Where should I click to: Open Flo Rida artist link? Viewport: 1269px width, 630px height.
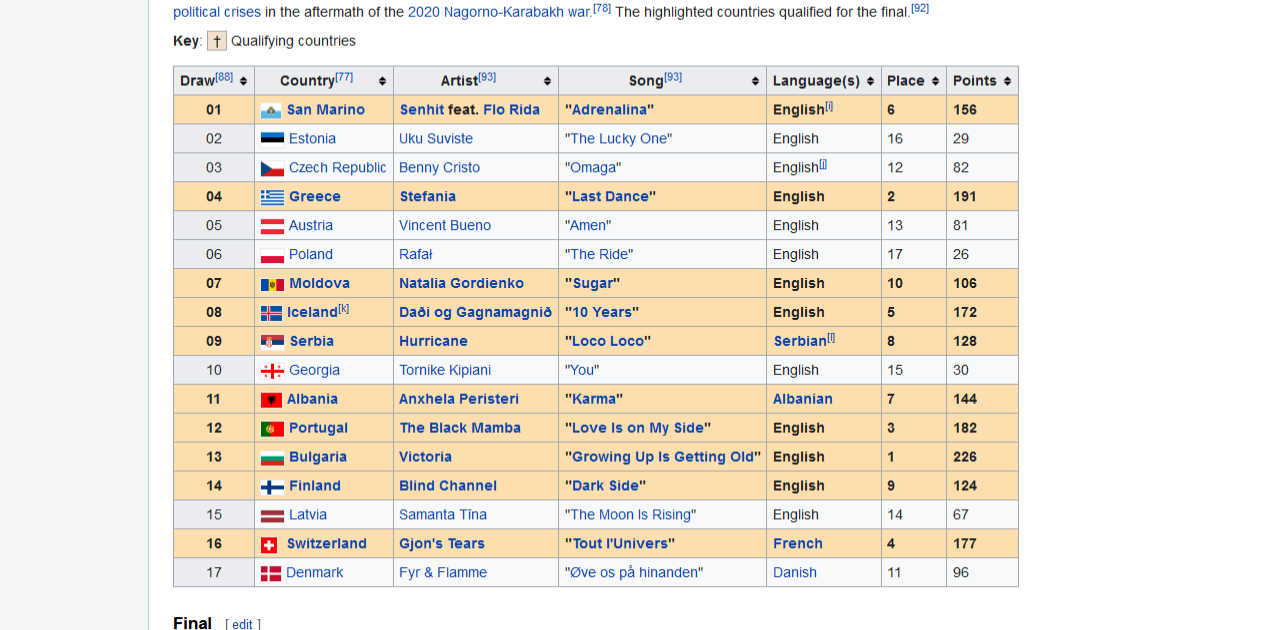click(x=511, y=110)
